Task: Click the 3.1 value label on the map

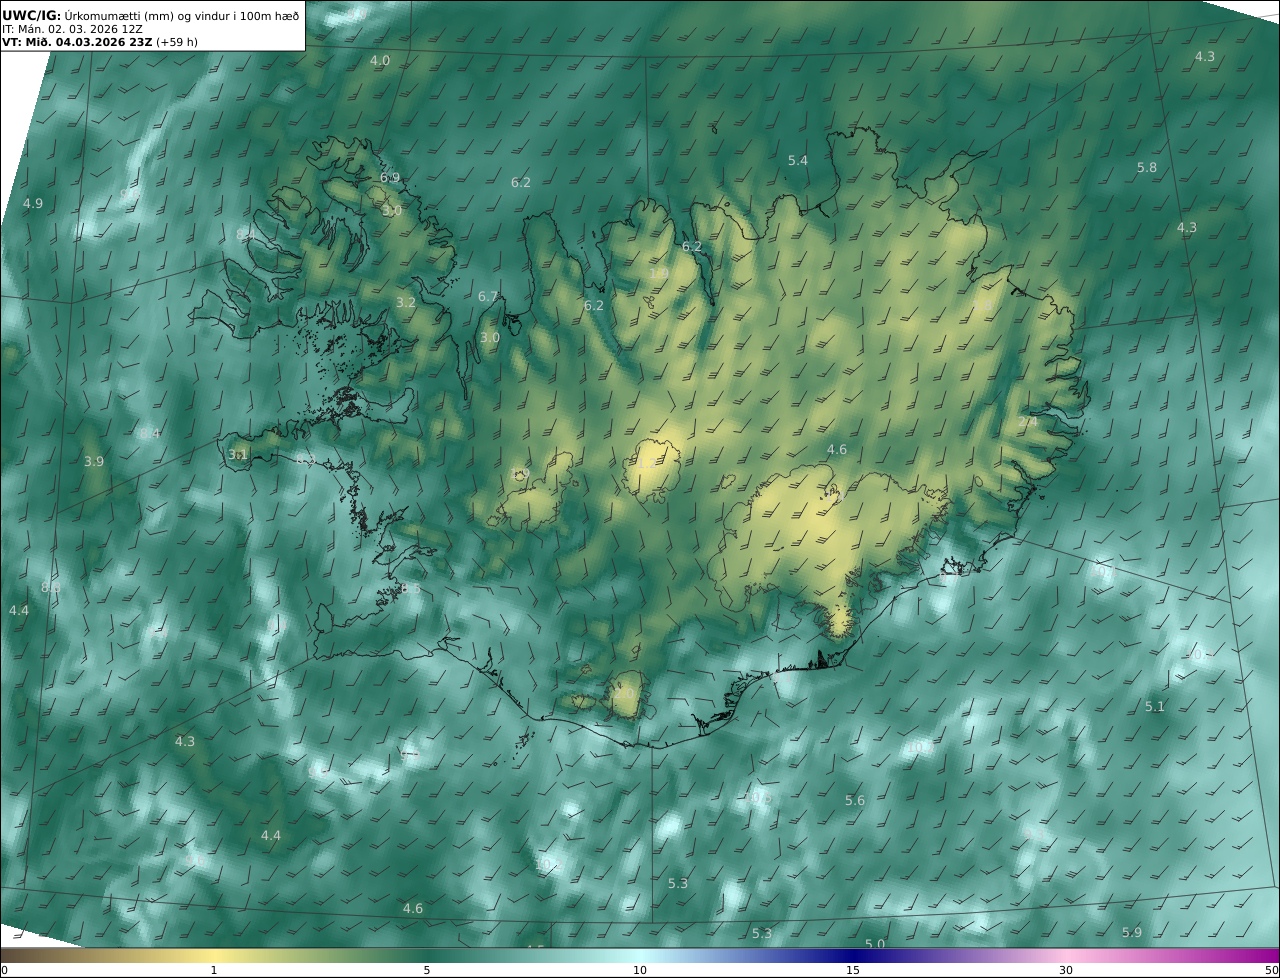Action: (237, 455)
